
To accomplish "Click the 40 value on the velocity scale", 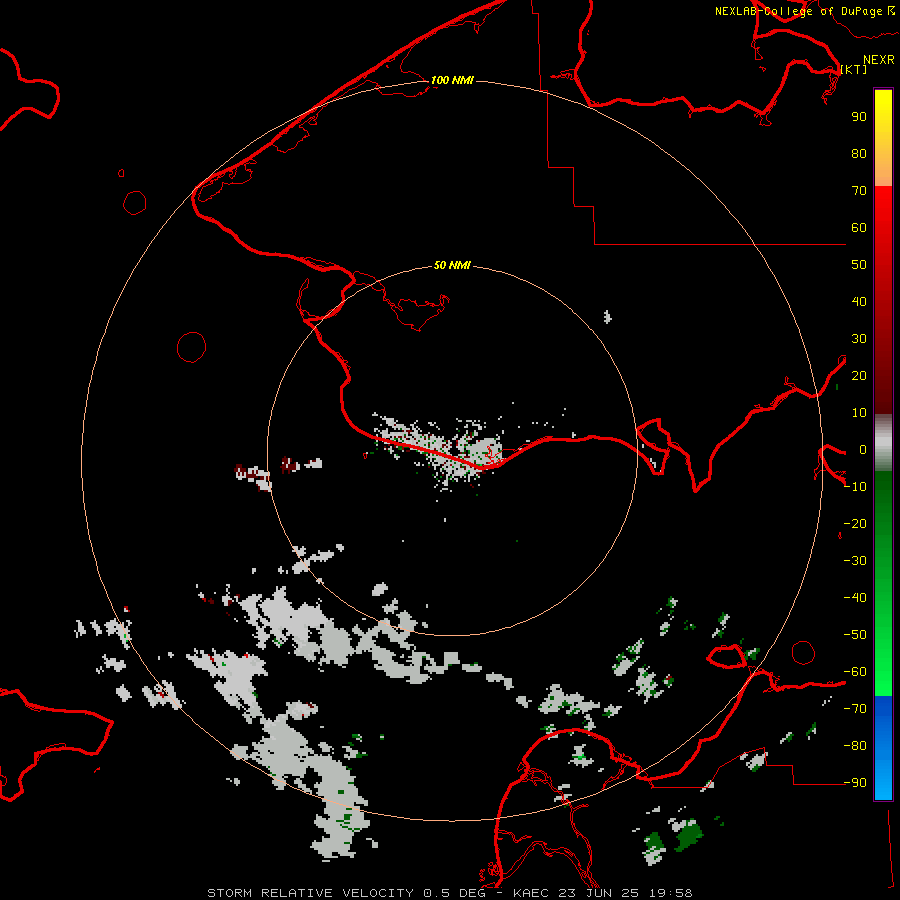I will (x=859, y=301).
